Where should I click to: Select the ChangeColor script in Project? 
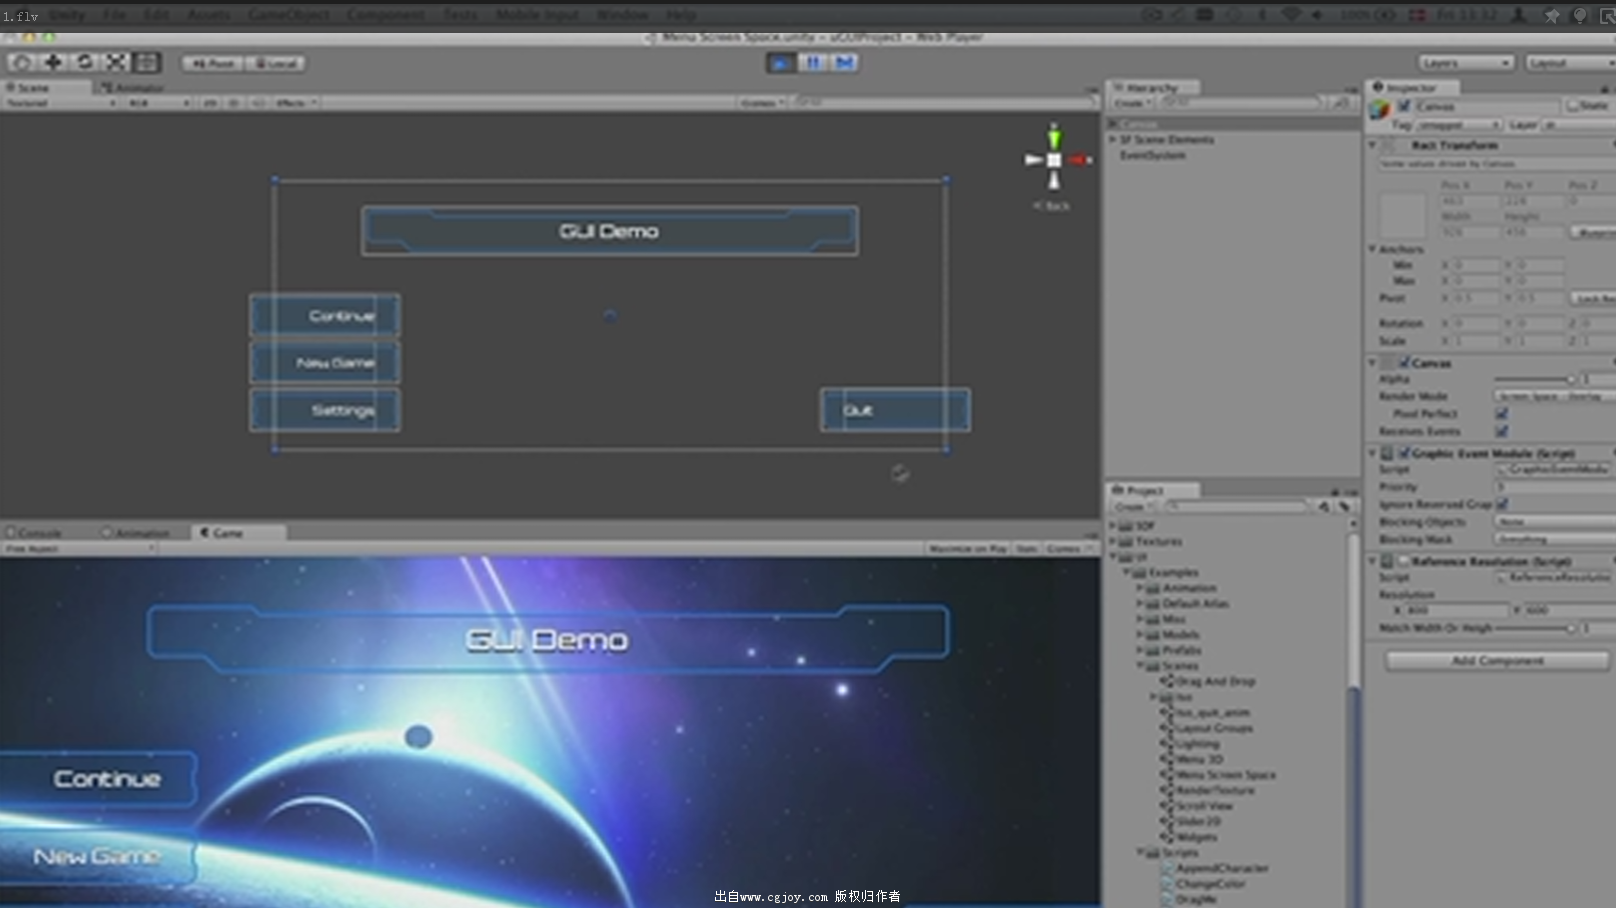[1204, 884]
